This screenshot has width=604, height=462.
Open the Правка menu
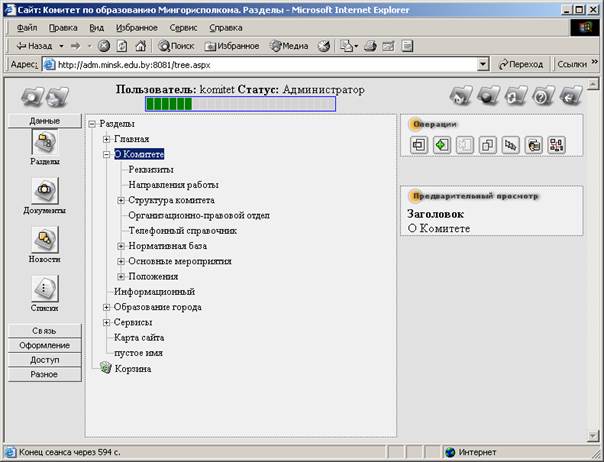[63, 28]
